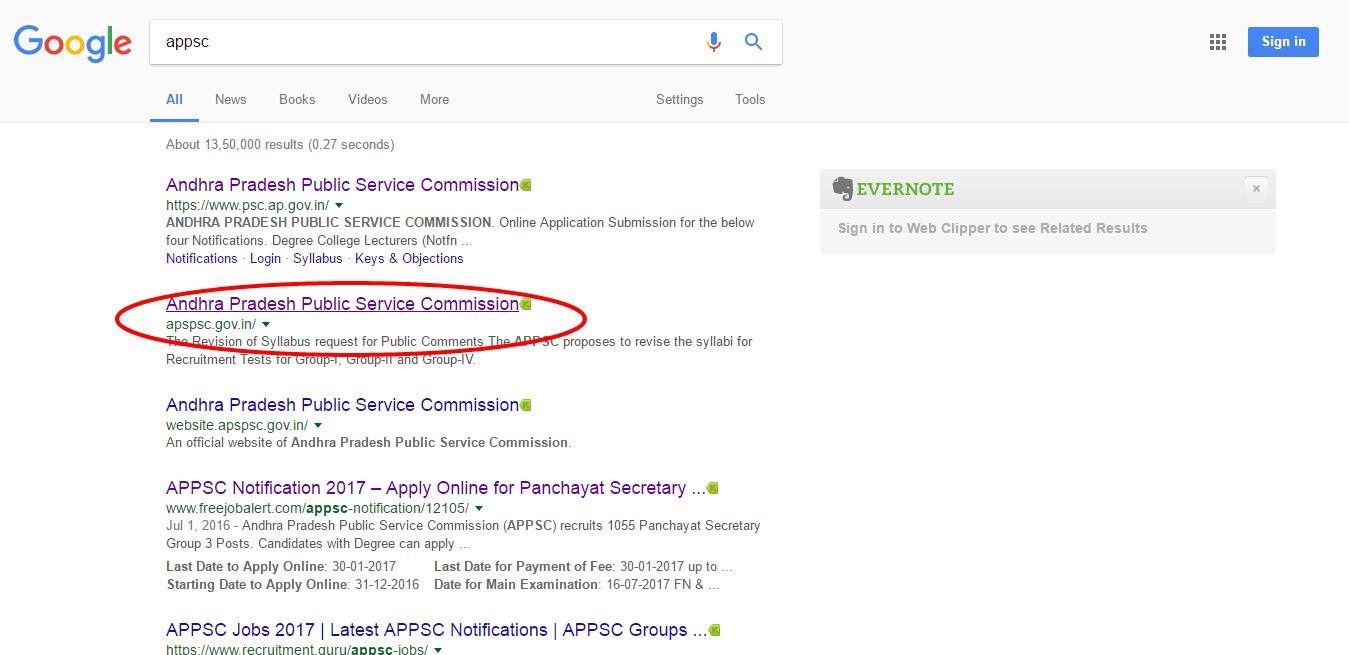
Task: Open the Login sitelink
Action: pyautogui.click(x=265, y=258)
